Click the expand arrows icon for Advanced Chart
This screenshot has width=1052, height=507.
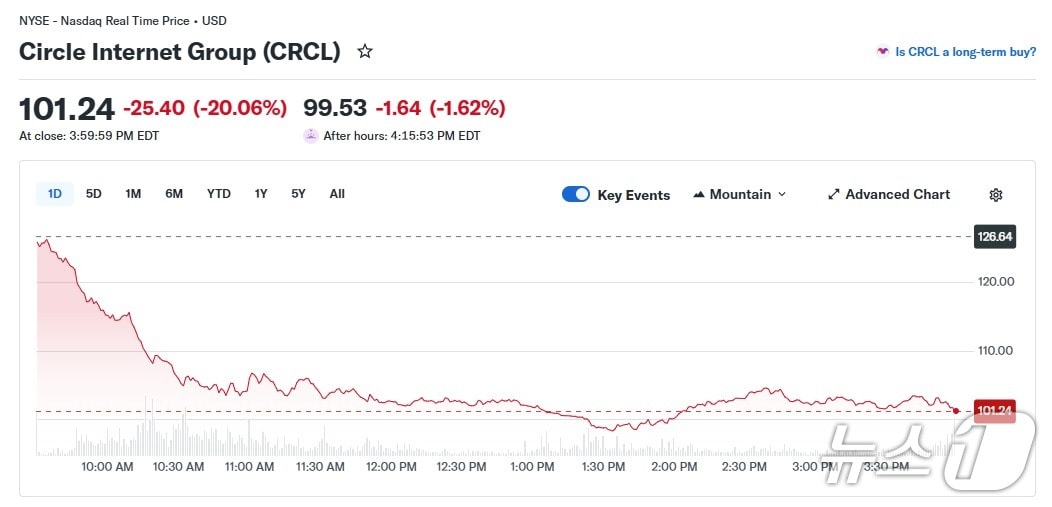(x=834, y=195)
